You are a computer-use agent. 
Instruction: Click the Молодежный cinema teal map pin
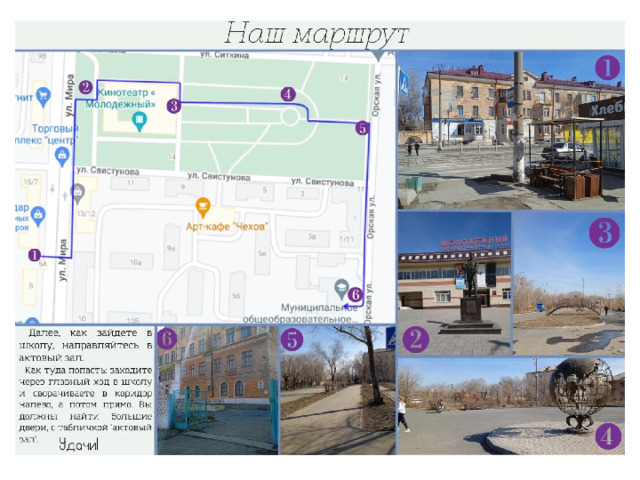[x=139, y=122]
